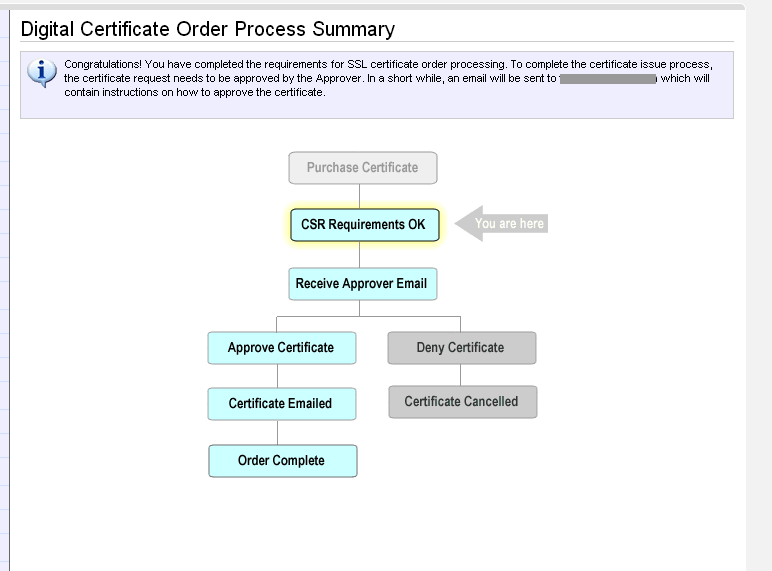Select the highlighted CSR Requirements OK step
772x571 pixels.
[x=365, y=225]
